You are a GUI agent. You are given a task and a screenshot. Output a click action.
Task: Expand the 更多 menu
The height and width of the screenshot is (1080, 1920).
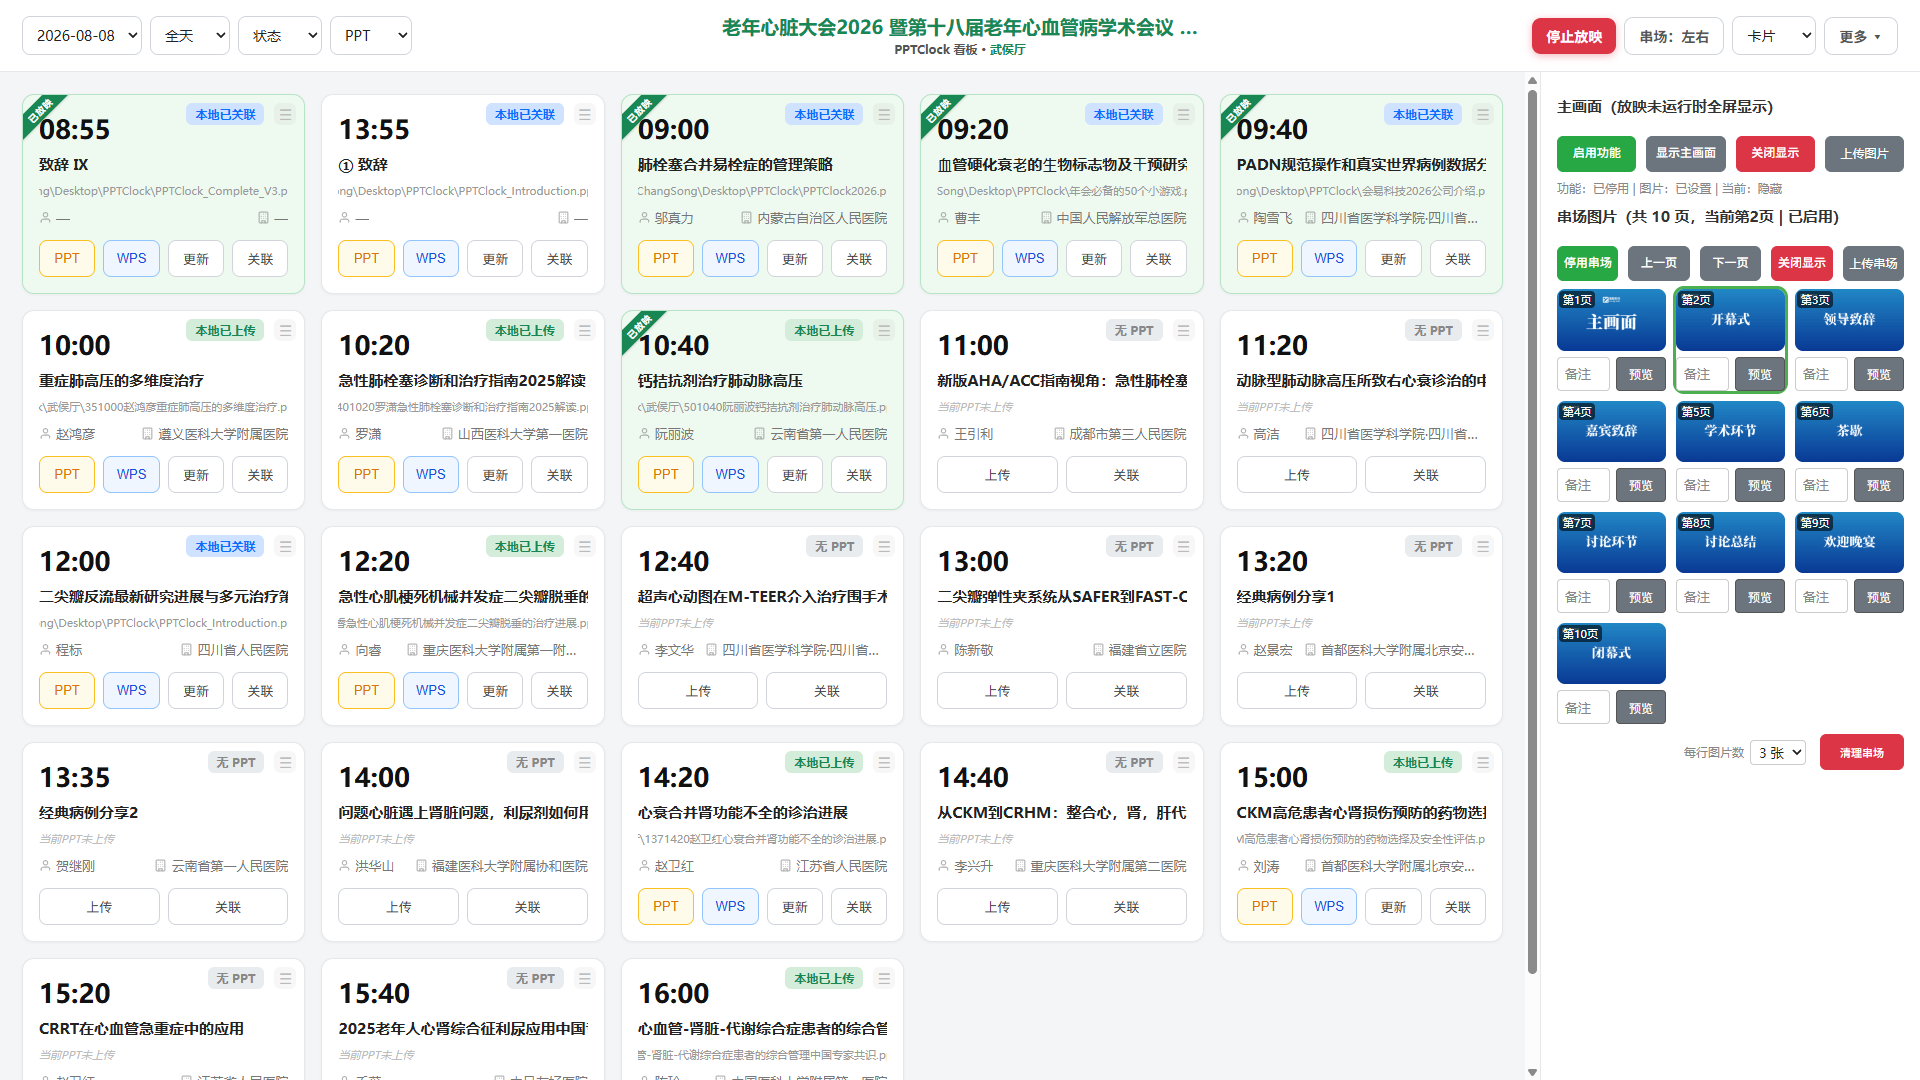click(1860, 36)
